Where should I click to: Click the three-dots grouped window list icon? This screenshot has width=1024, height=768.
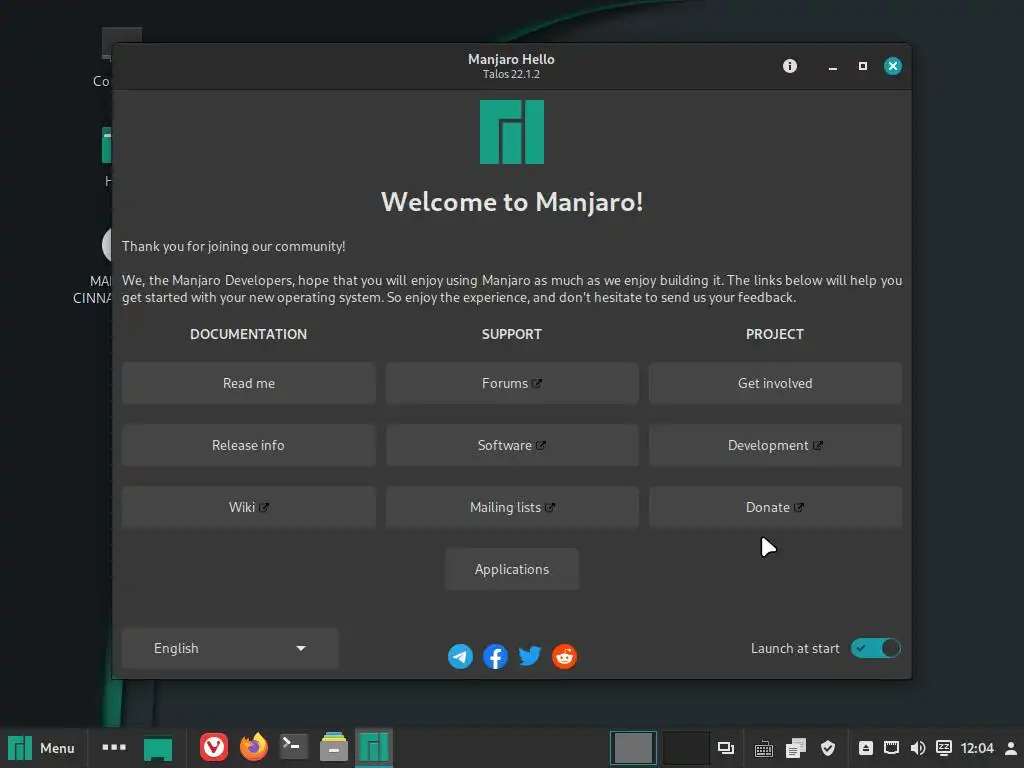114,747
